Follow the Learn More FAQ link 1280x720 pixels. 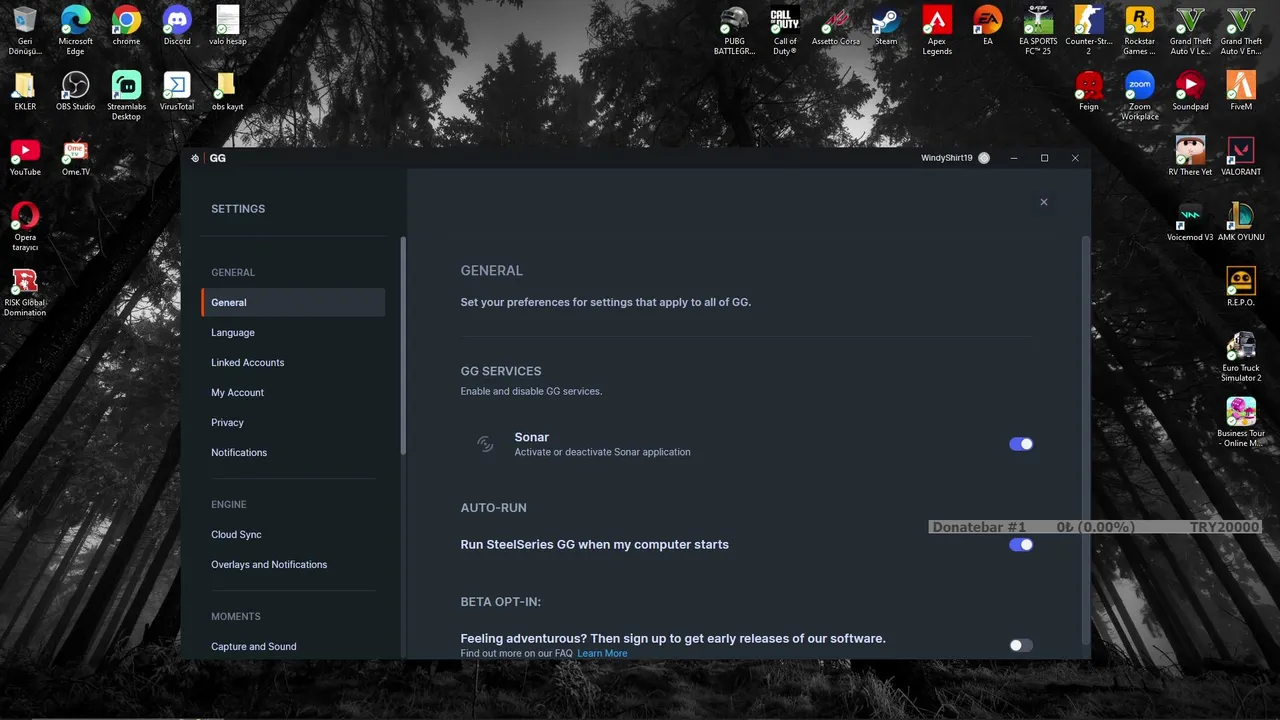tap(602, 654)
